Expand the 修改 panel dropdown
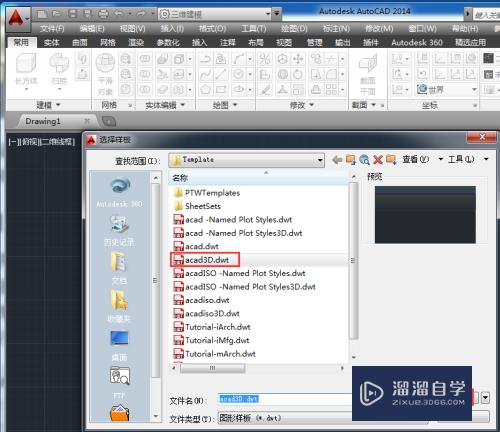 coord(302,105)
